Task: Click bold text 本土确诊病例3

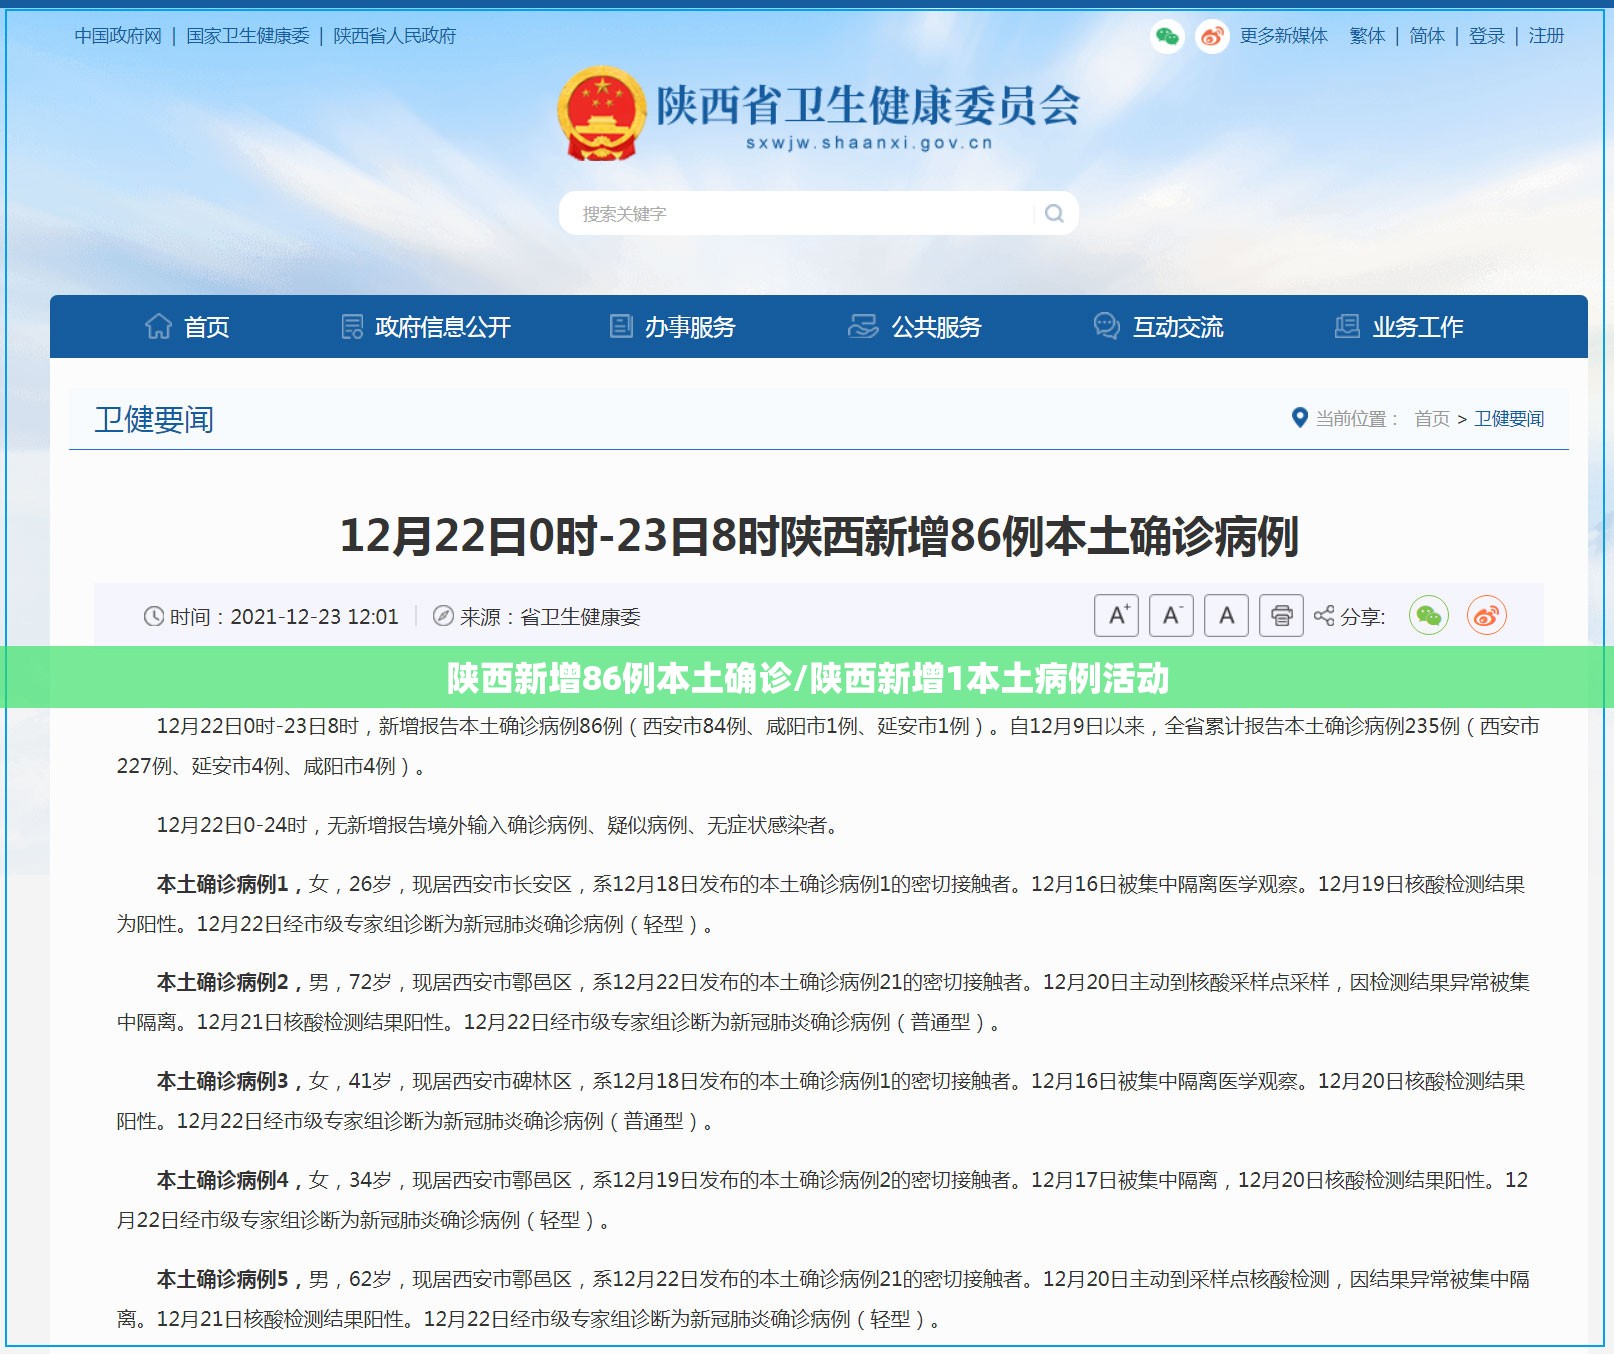Action: [x=222, y=1081]
